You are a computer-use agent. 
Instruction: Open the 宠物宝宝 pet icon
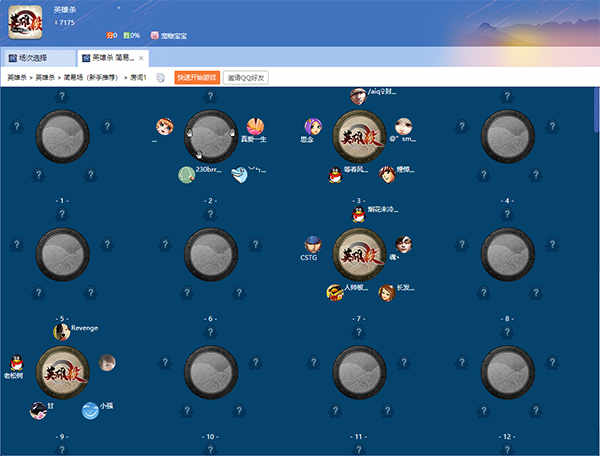pos(155,36)
